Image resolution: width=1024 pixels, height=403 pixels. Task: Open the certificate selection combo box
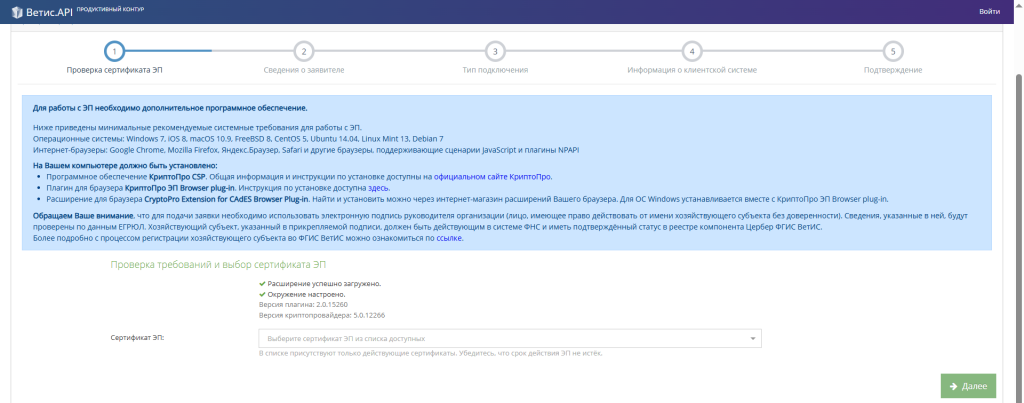coord(510,338)
